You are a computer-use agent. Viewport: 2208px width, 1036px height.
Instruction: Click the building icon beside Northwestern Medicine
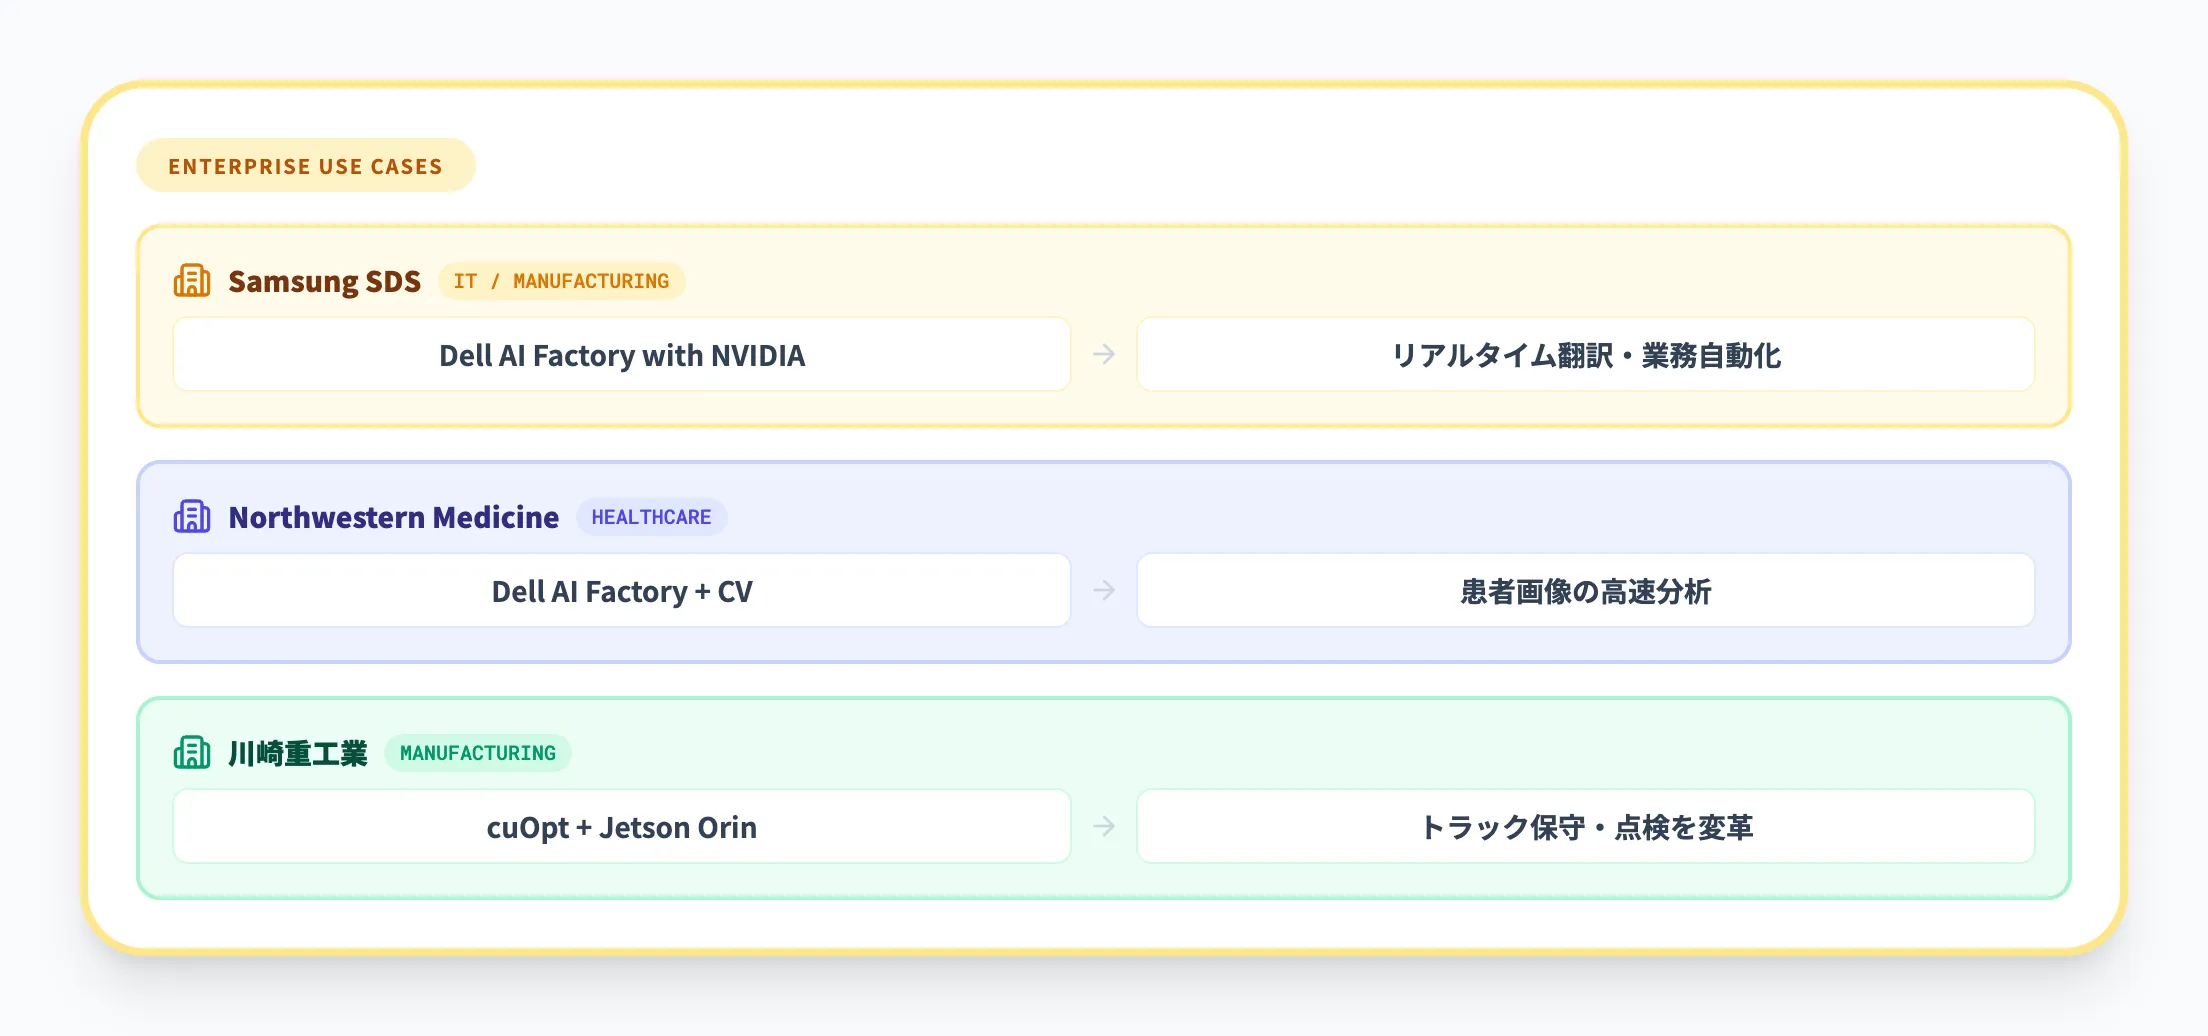click(191, 517)
